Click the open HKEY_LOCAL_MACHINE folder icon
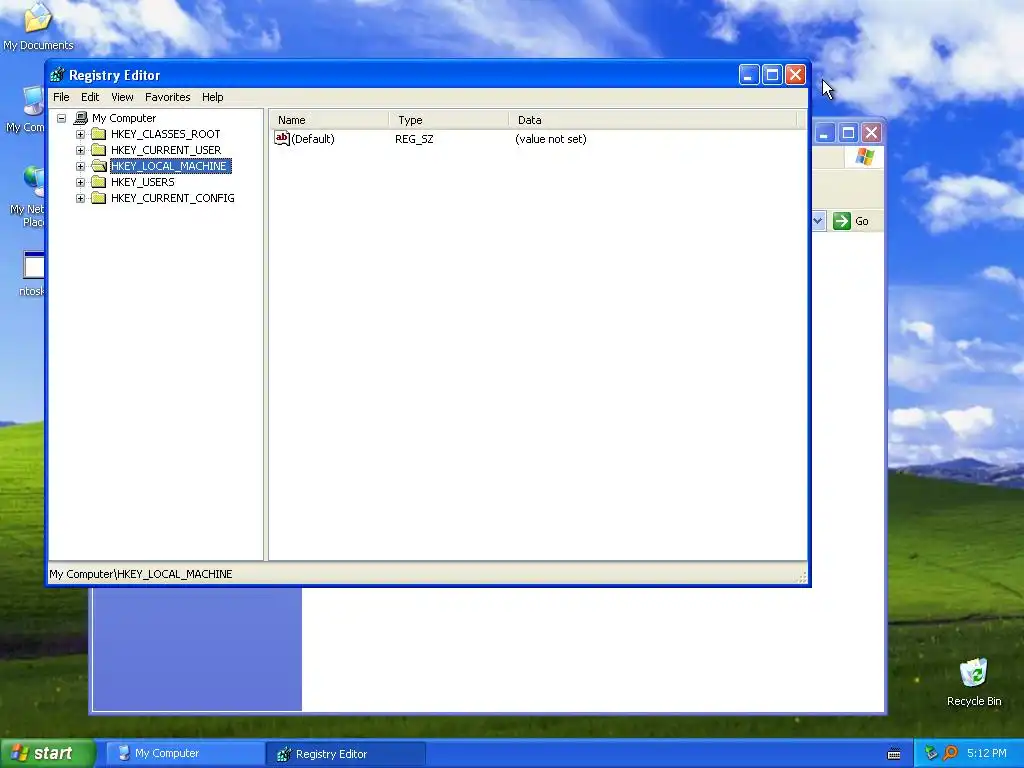The height and width of the screenshot is (768, 1024). 99,166
